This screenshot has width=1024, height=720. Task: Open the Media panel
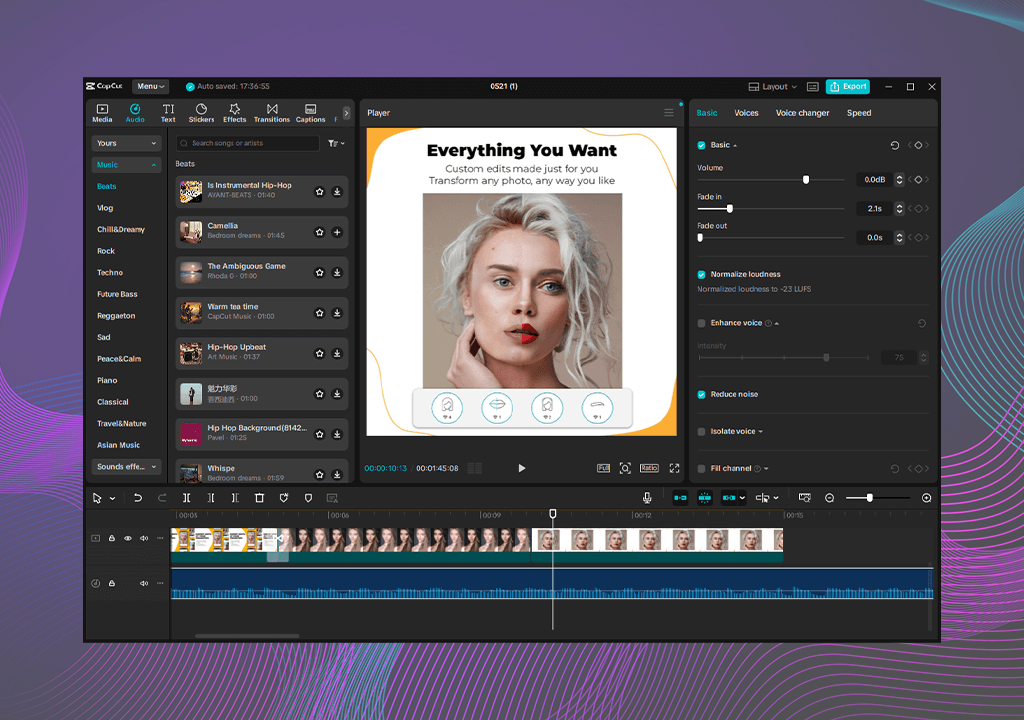[102, 112]
